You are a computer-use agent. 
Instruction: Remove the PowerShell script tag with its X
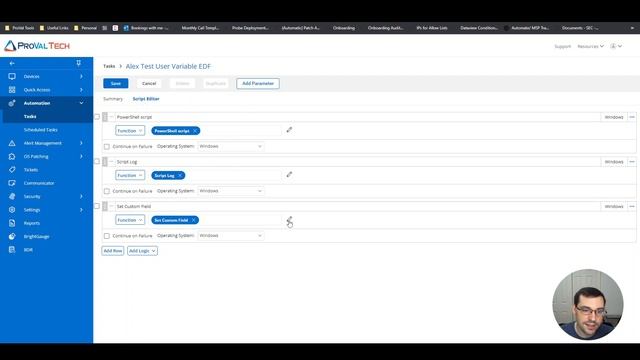tap(195, 131)
